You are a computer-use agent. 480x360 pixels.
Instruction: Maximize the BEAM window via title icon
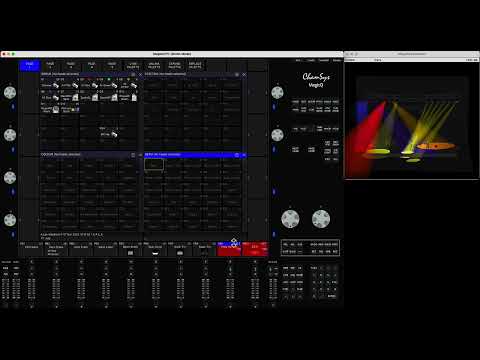pos(237,74)
